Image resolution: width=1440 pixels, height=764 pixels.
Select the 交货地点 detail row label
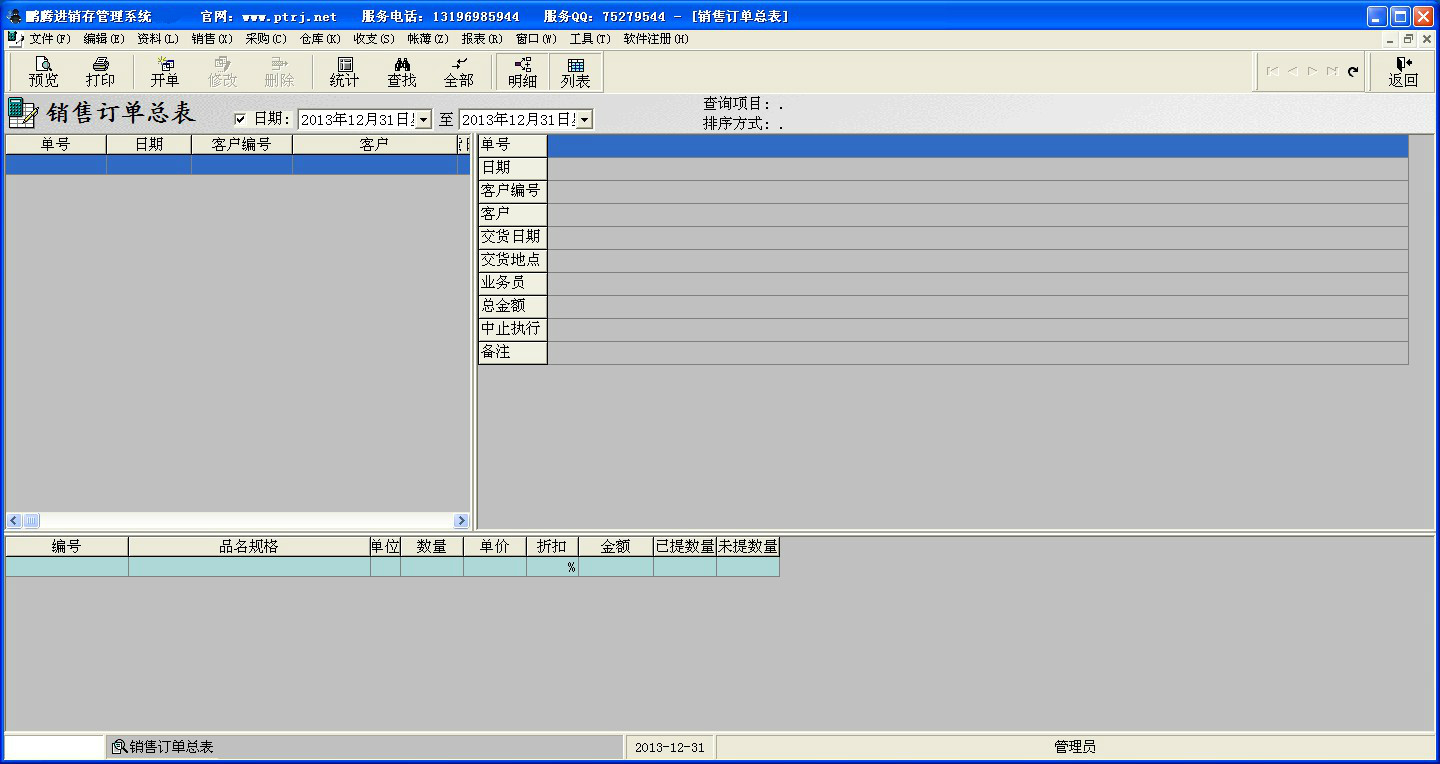pos(512,260)
